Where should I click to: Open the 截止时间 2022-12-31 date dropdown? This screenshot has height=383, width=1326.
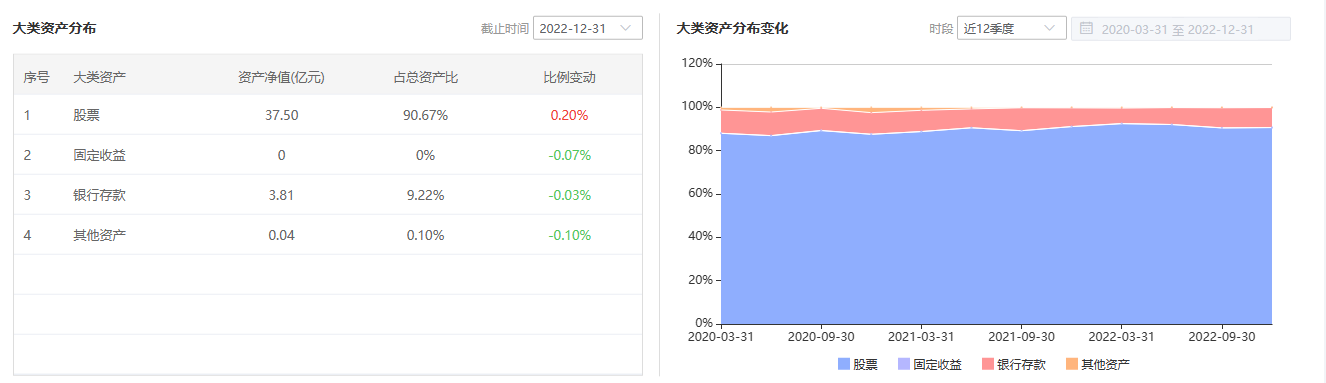(x=588, y=28)
